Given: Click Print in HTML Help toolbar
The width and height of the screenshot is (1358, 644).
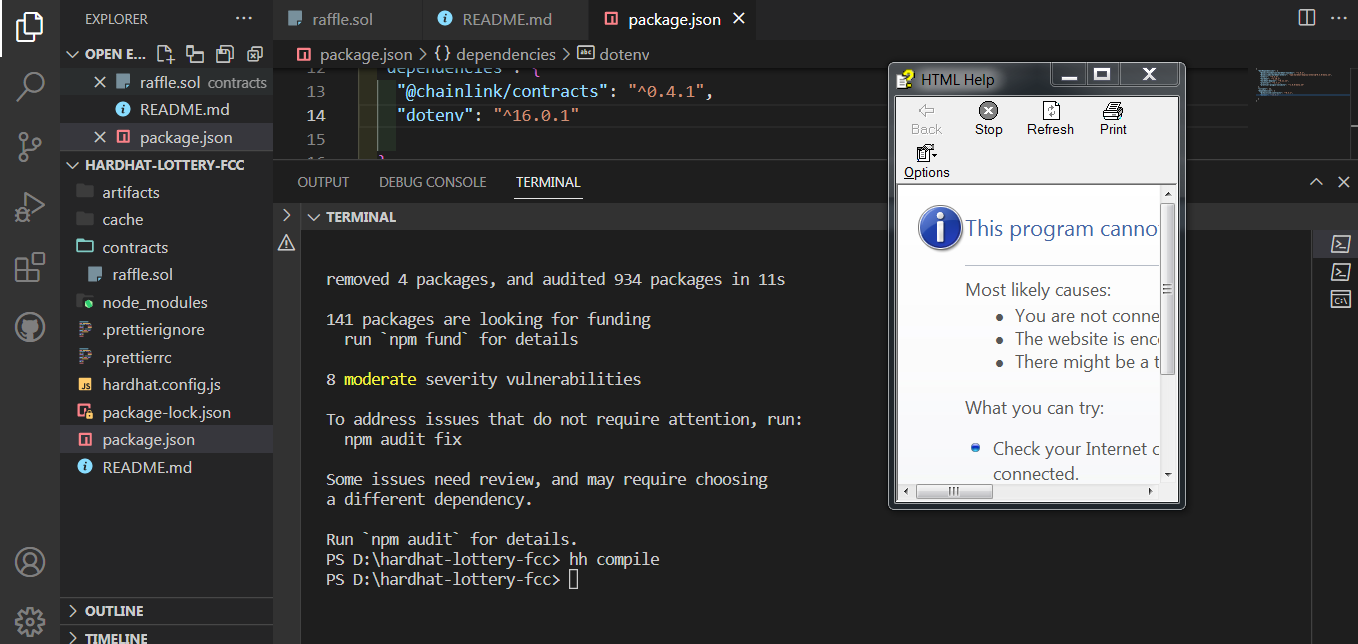Looking at the screenshot, I should (1113, 119).
